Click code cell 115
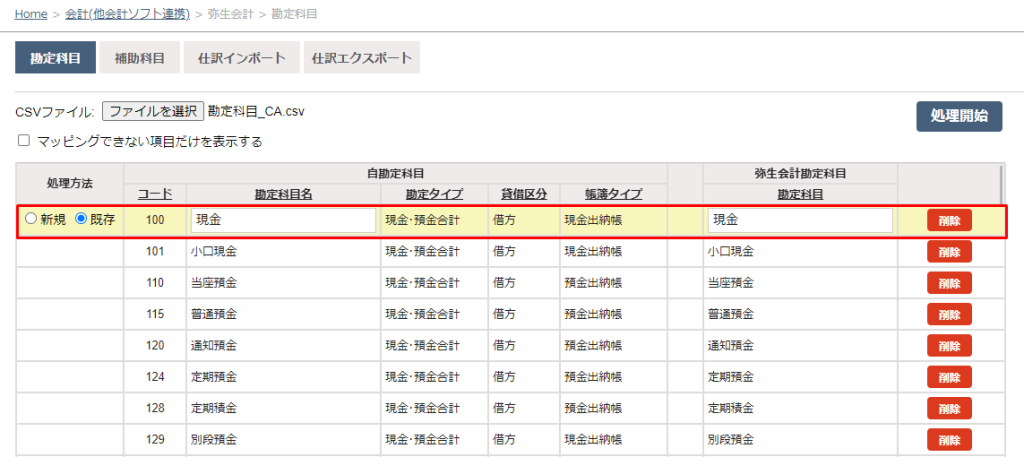 [x=155, y=315]
